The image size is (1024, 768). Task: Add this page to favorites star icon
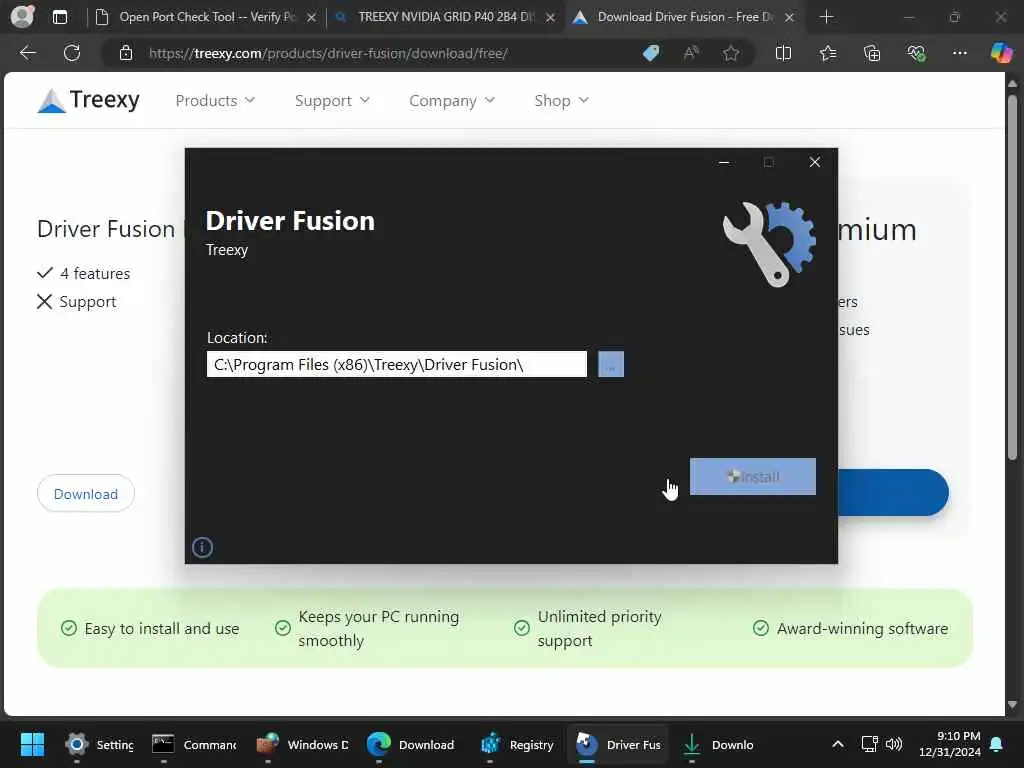click(x=731, y=54)
